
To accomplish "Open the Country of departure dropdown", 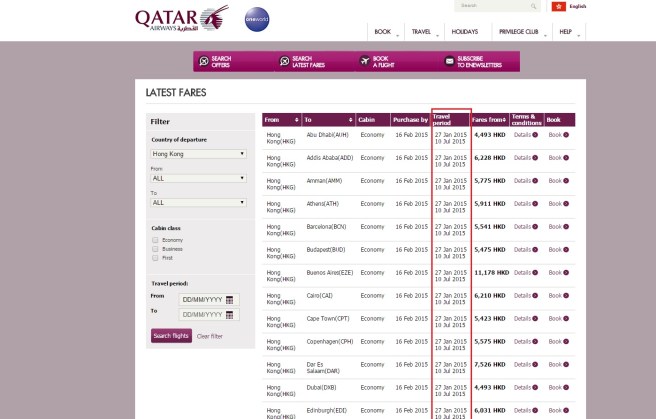I will (198, 154).
